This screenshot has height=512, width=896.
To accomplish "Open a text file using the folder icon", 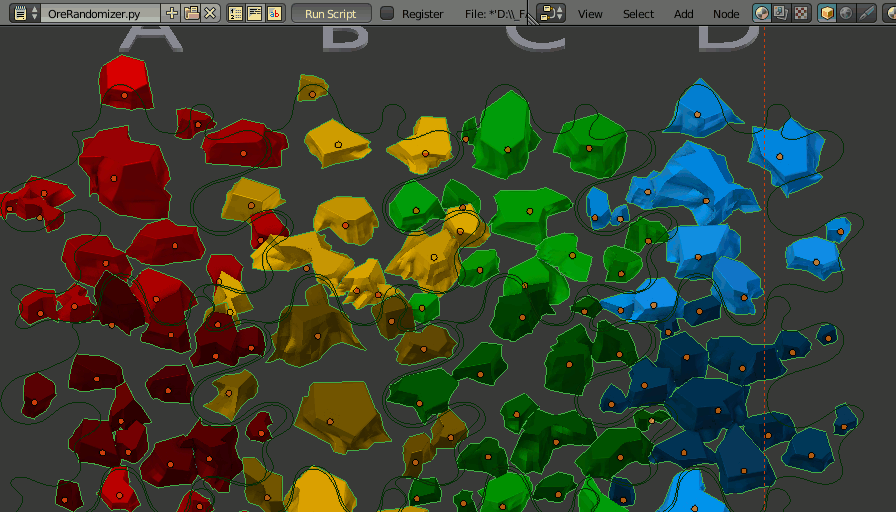I will tap(191, 13).
